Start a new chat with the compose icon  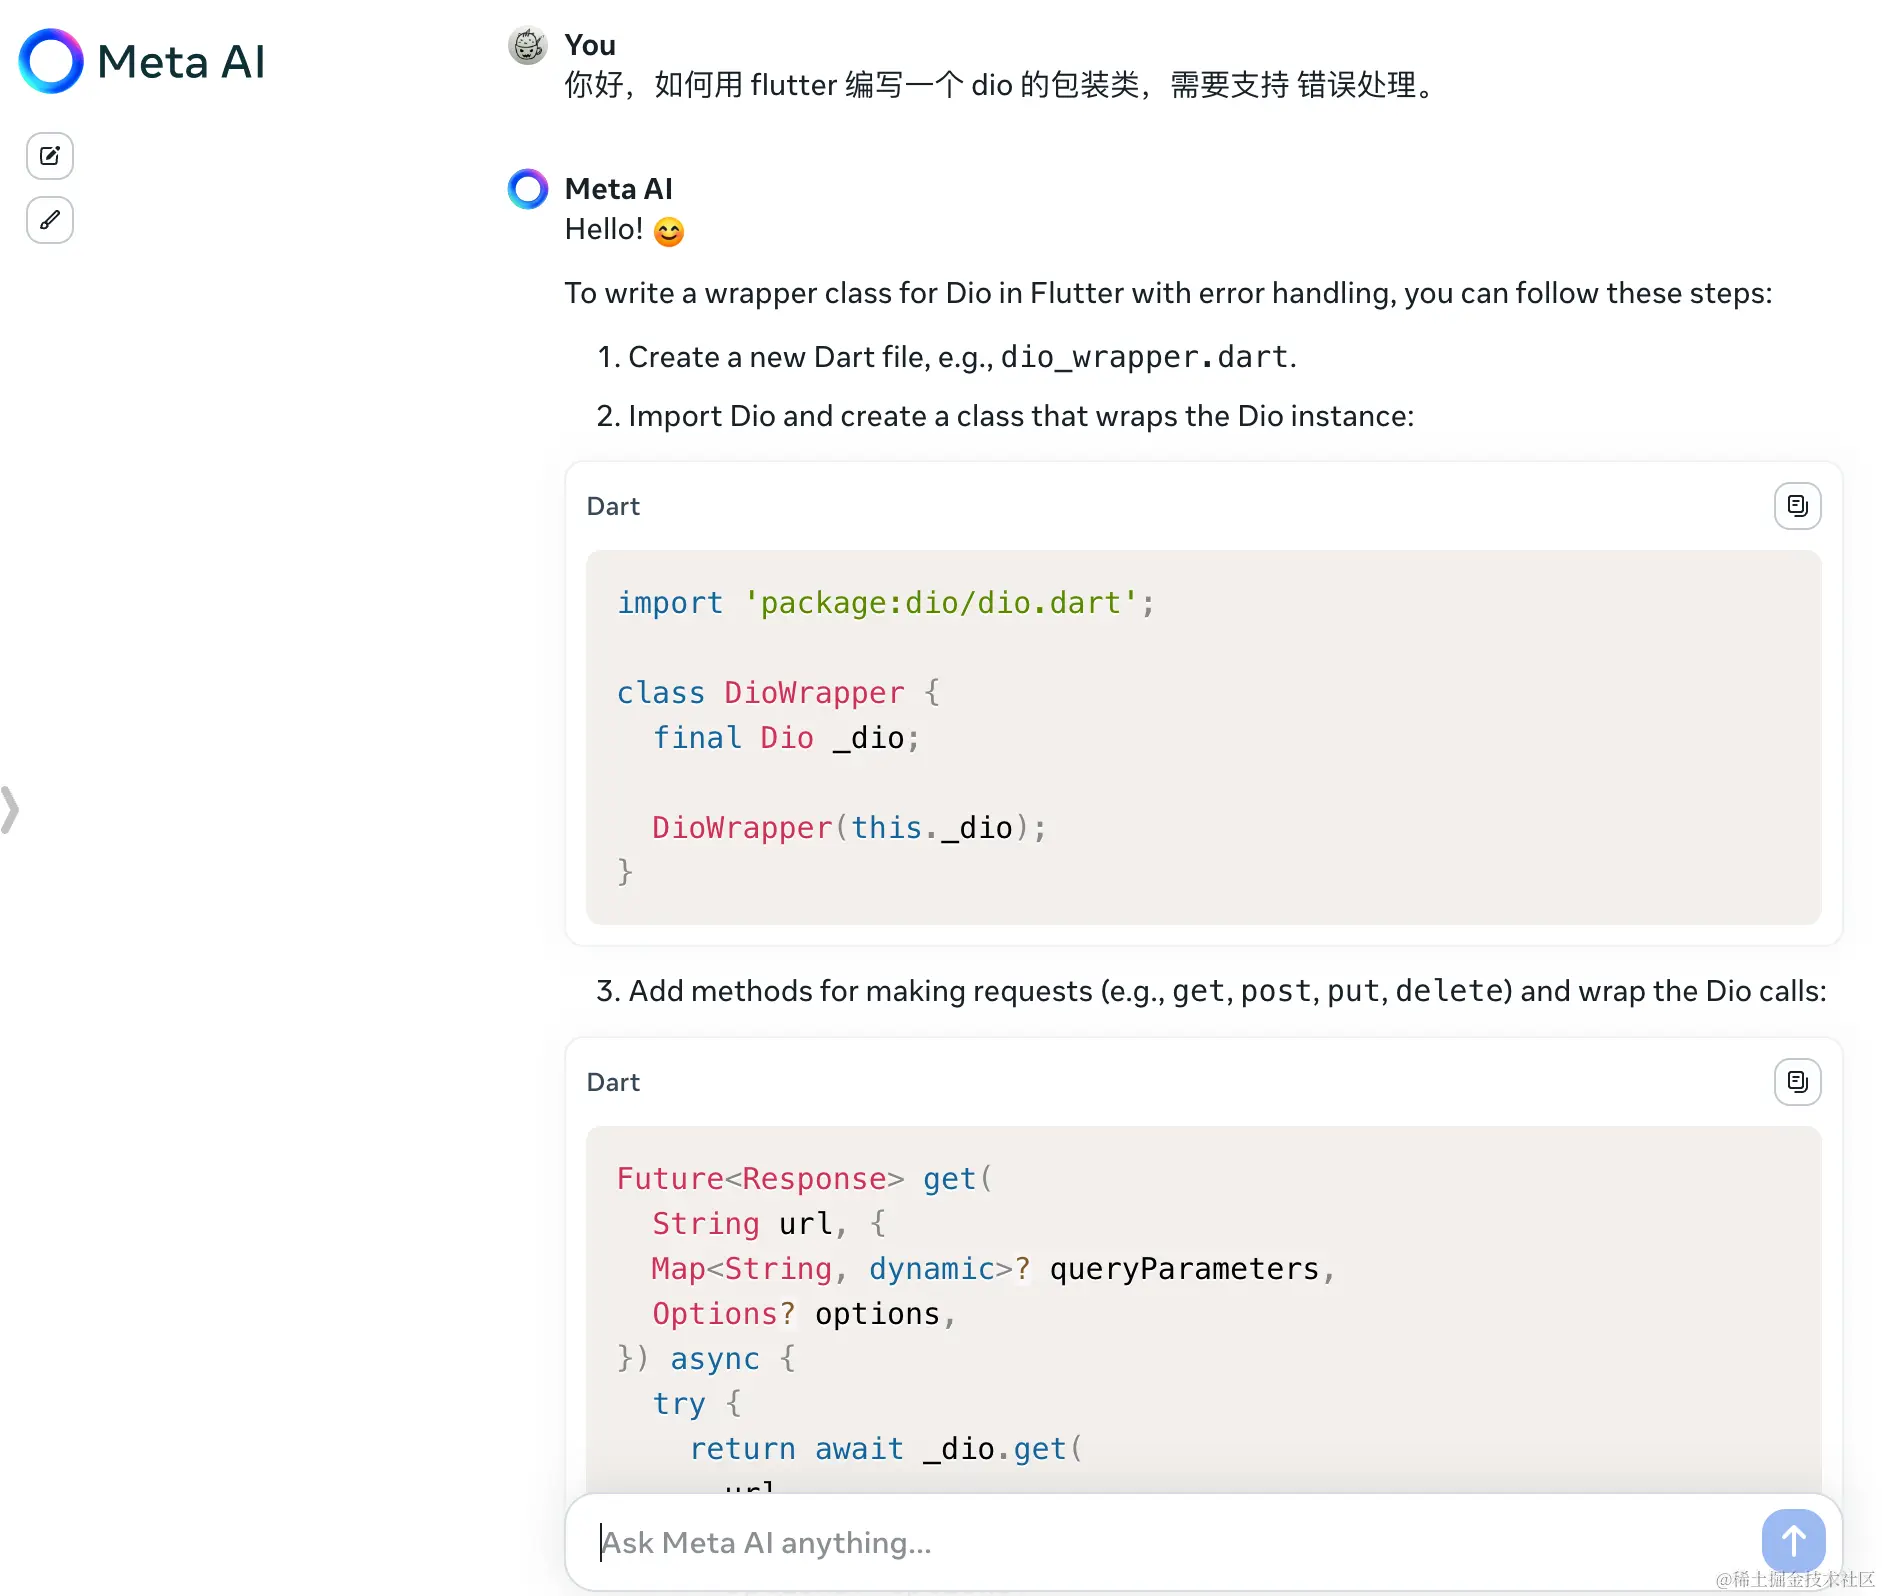[49, 155]
